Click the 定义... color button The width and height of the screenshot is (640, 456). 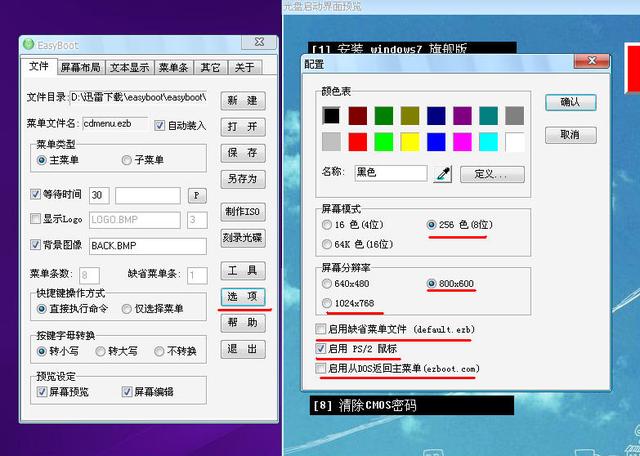492,174
